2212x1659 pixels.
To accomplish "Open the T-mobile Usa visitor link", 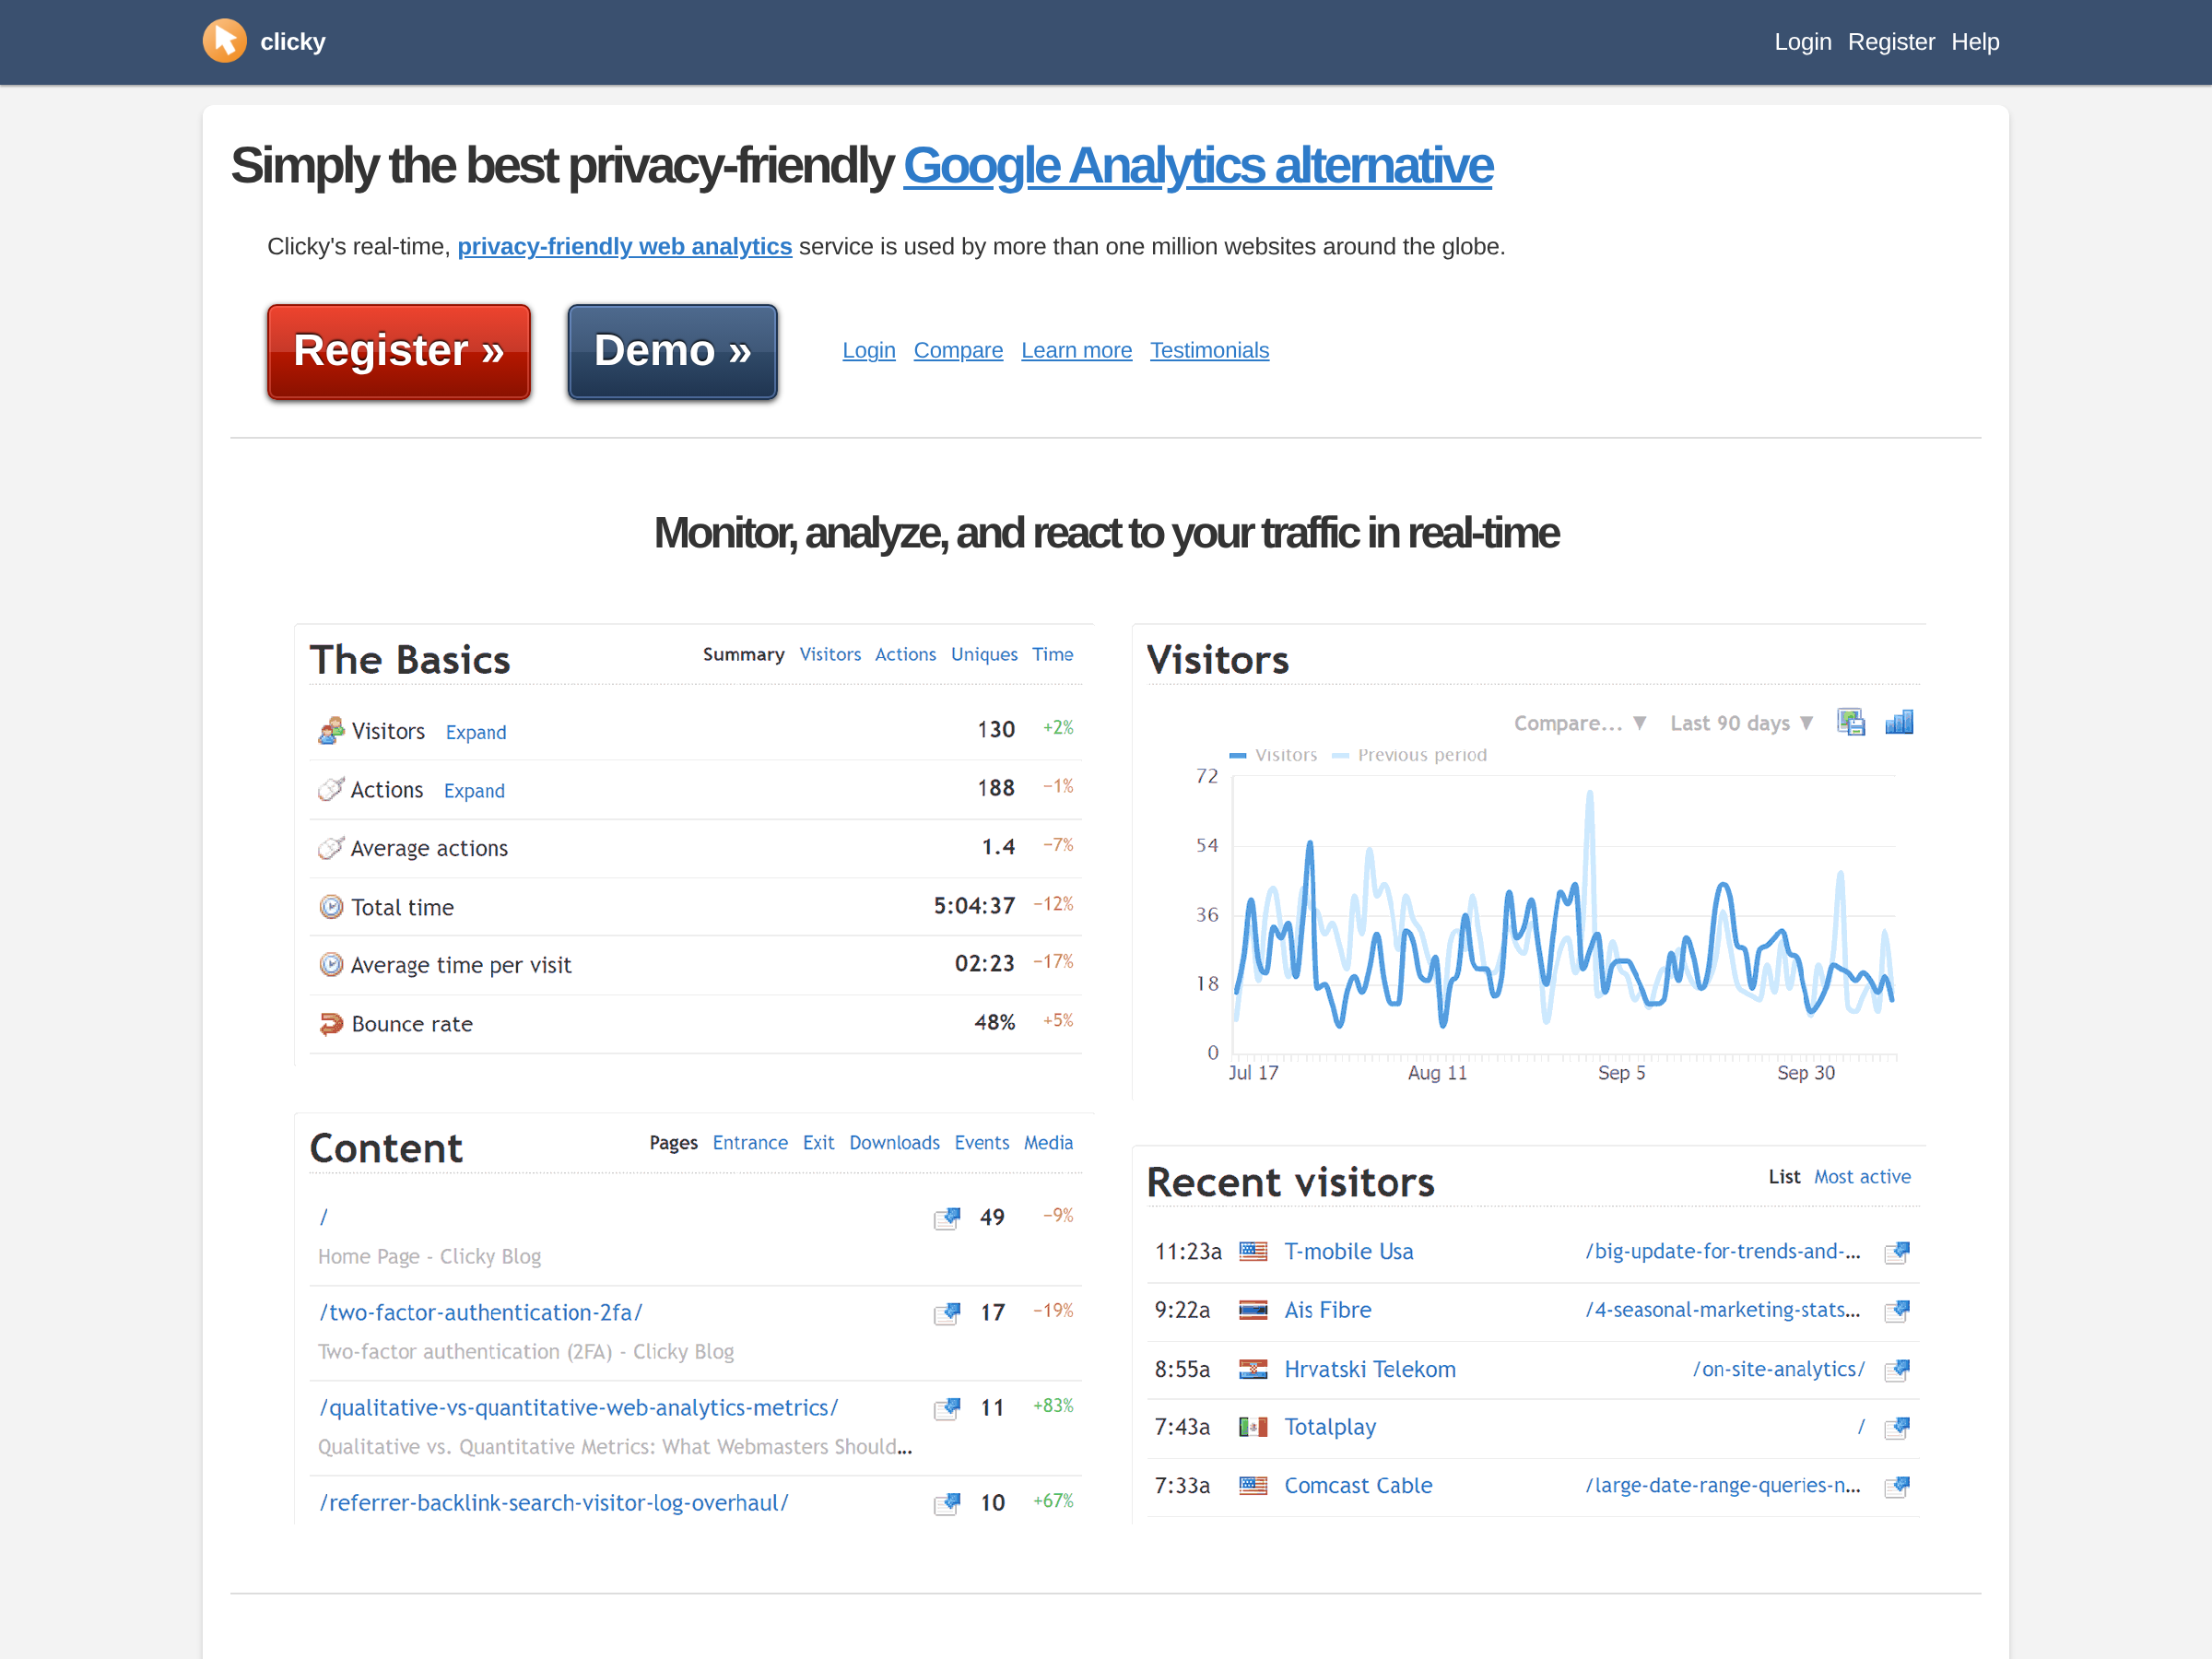I will tap(1349, 1252).
